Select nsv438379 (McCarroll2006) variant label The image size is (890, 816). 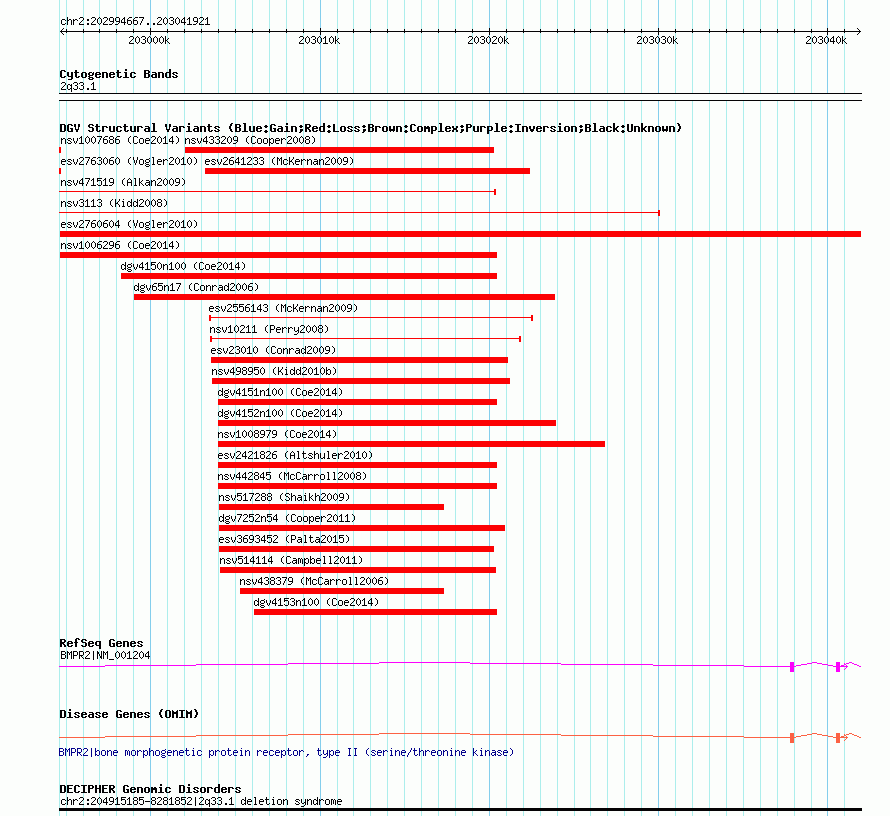click(314, 581)
